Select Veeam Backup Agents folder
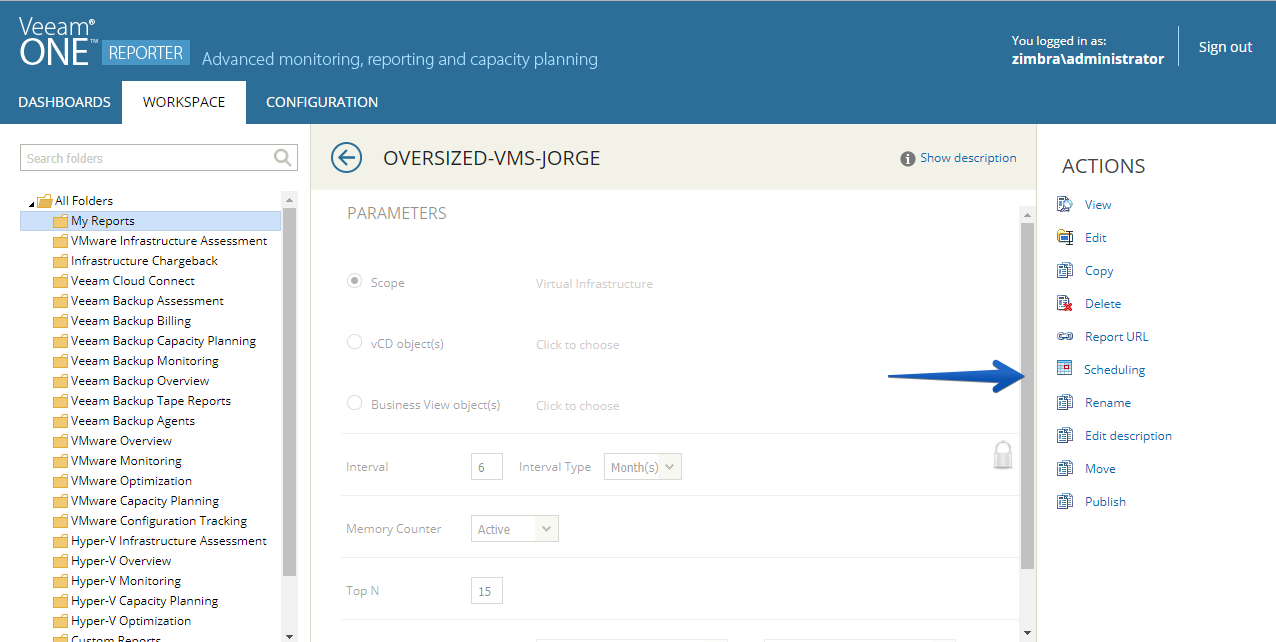The height and width of the screenshot is (642, 1276). pos(133,421)
